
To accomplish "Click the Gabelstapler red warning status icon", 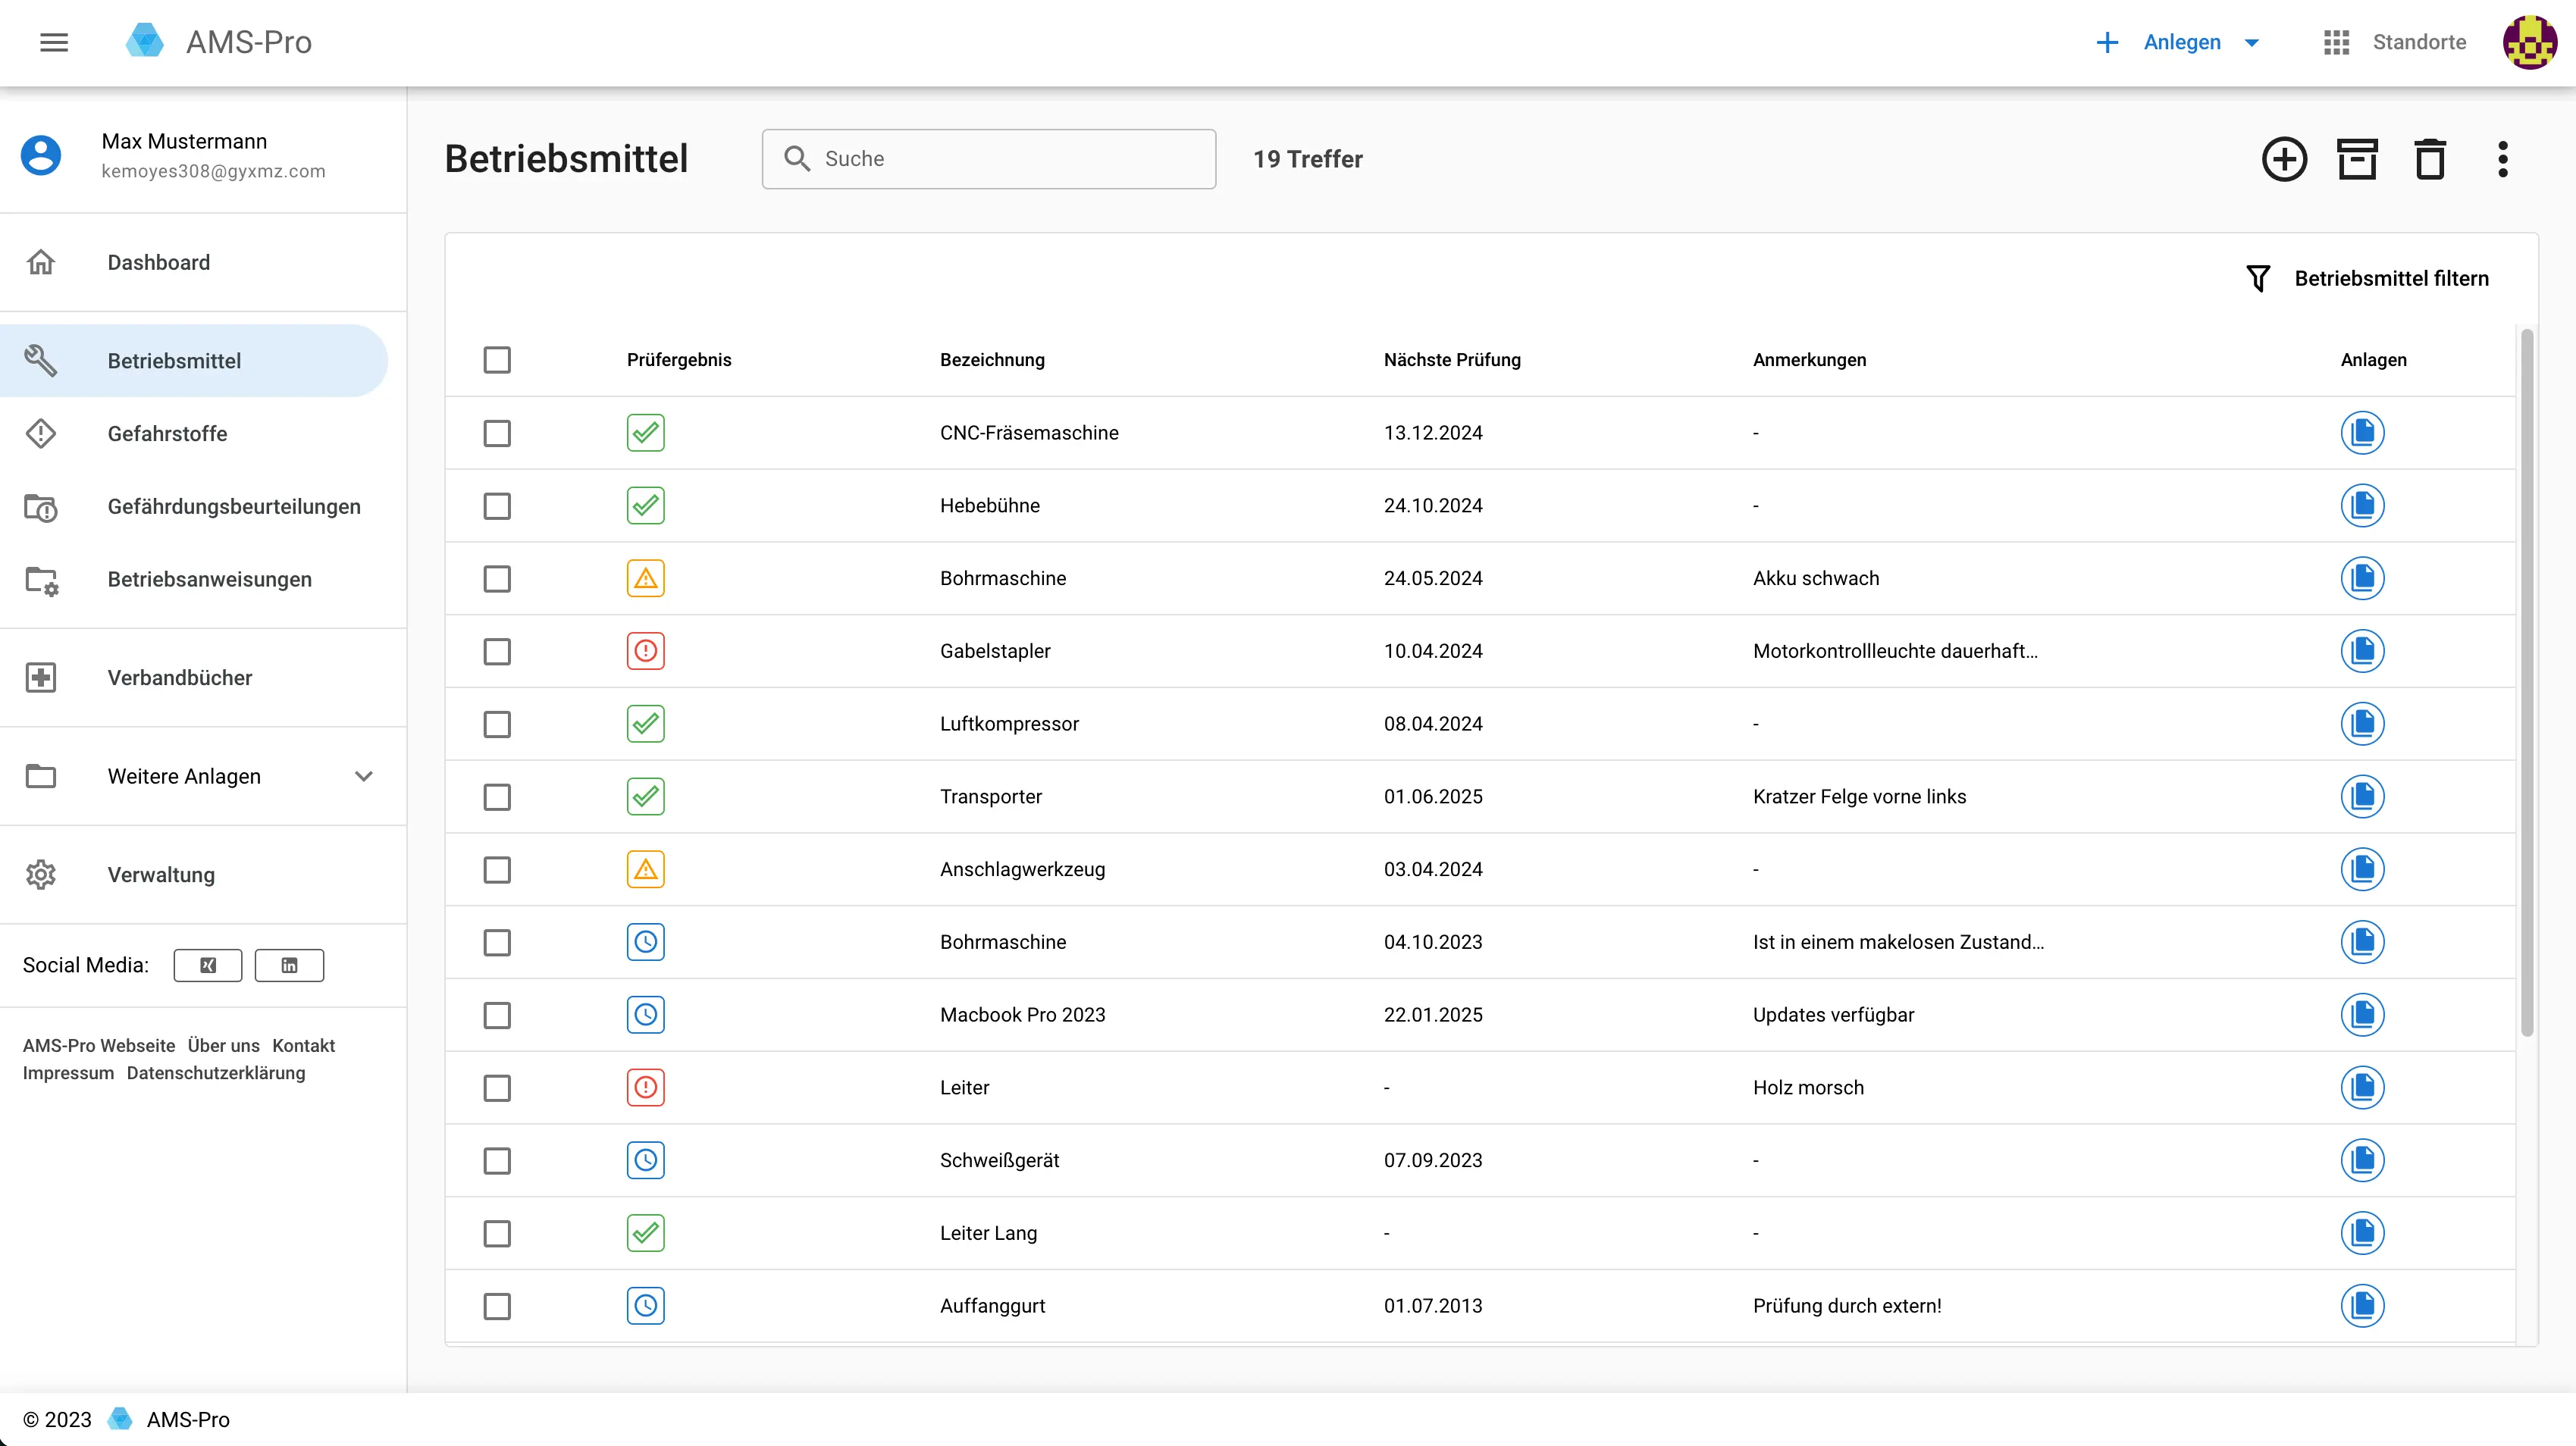I will pos(646,651).
